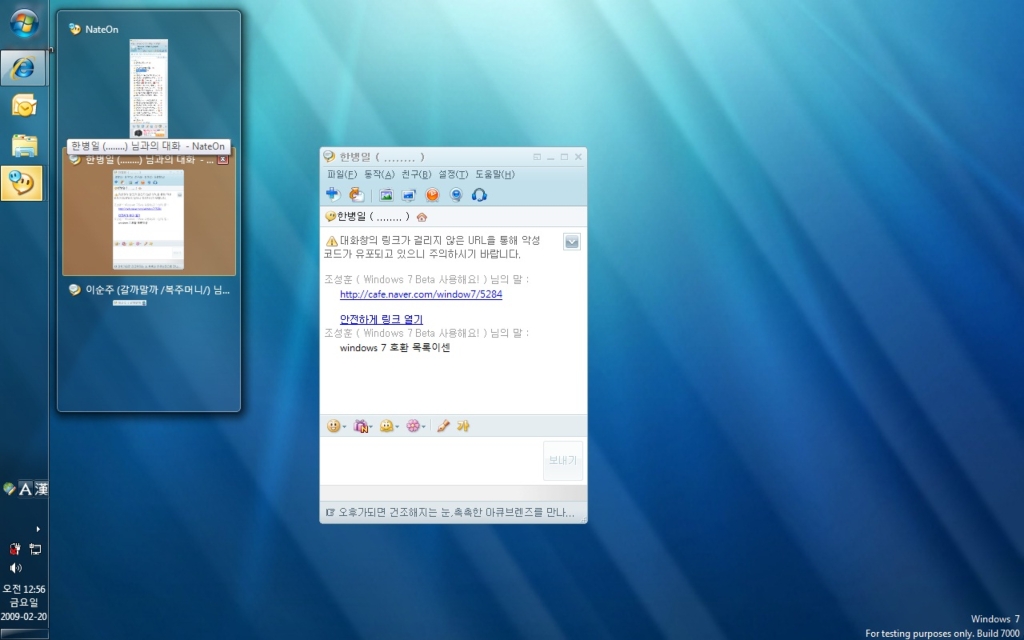This screenshot has height=640, width=1024.
Task: Start a webcam video chat
Action: tap(456, 195)
